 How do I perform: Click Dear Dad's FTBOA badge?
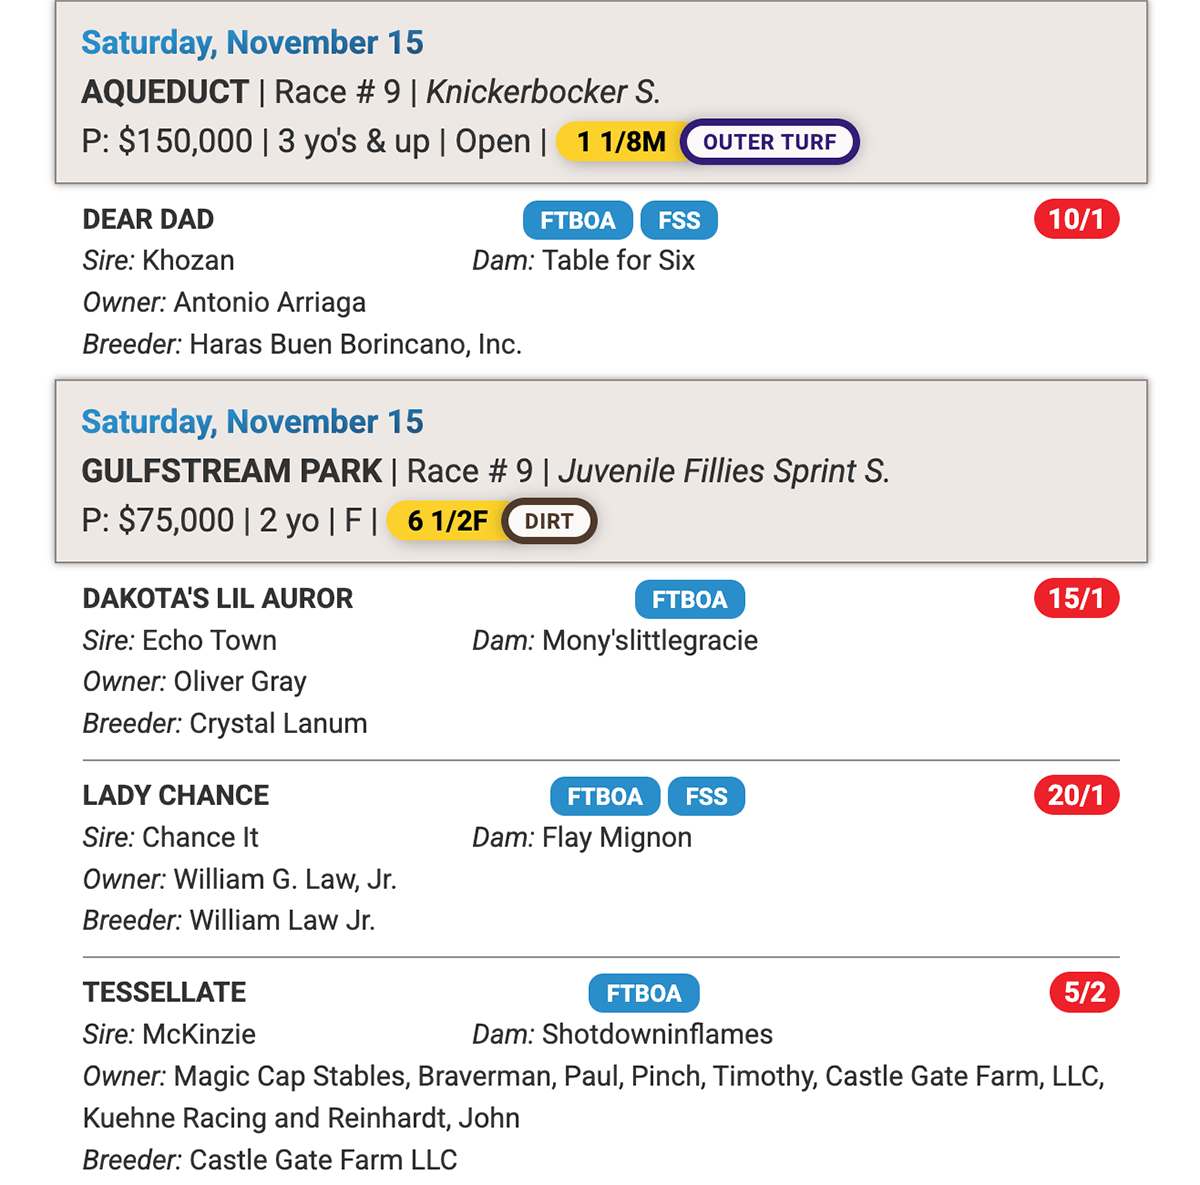pyautogui.click(x=578, y=220)
